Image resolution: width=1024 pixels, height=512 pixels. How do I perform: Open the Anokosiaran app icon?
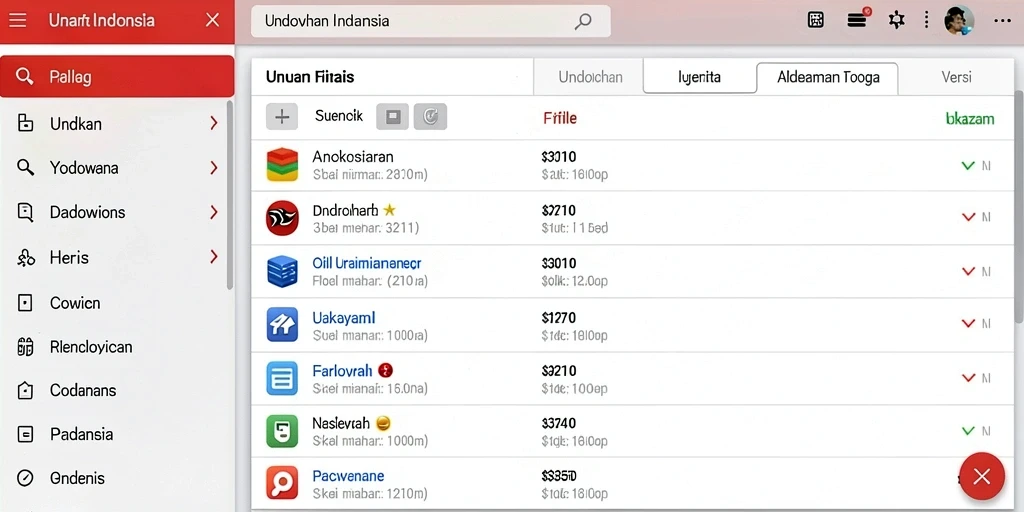pos(282,165)
